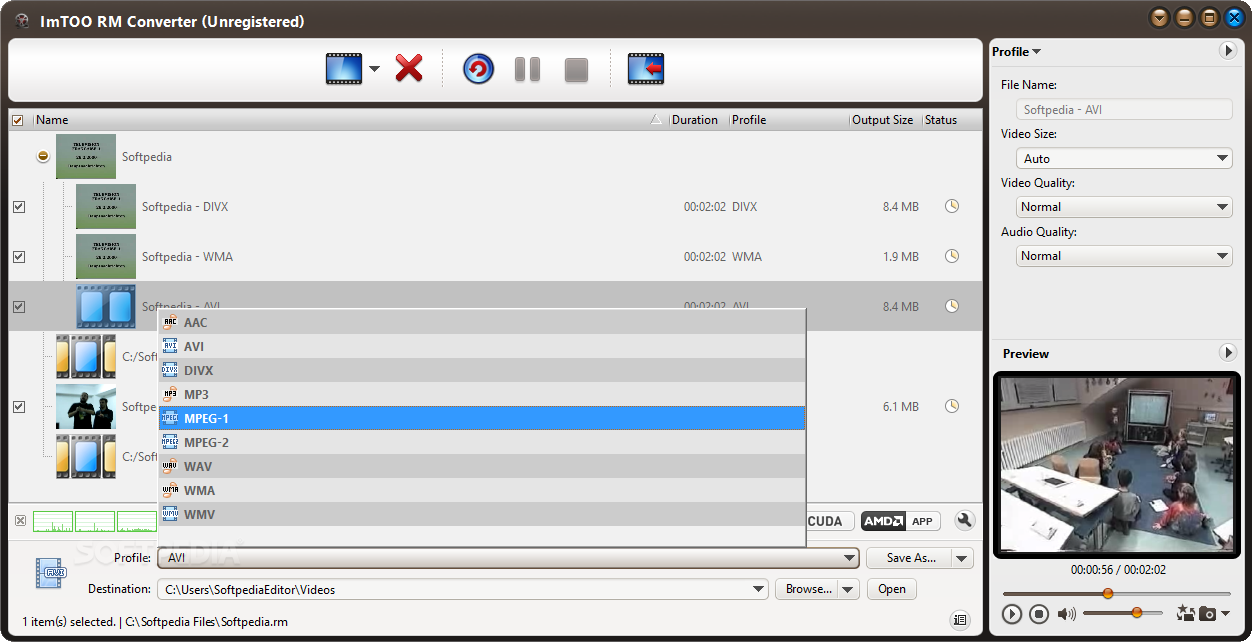Choose DIVX in the profile list

[482, 370]
